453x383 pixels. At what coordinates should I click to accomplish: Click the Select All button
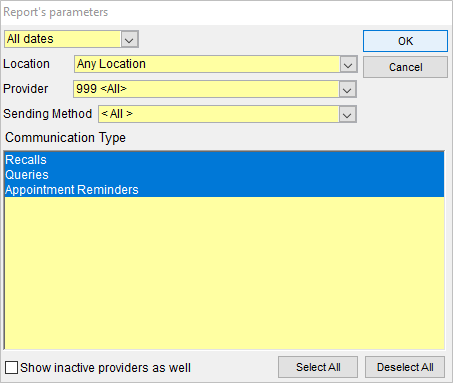pos(318,367)
